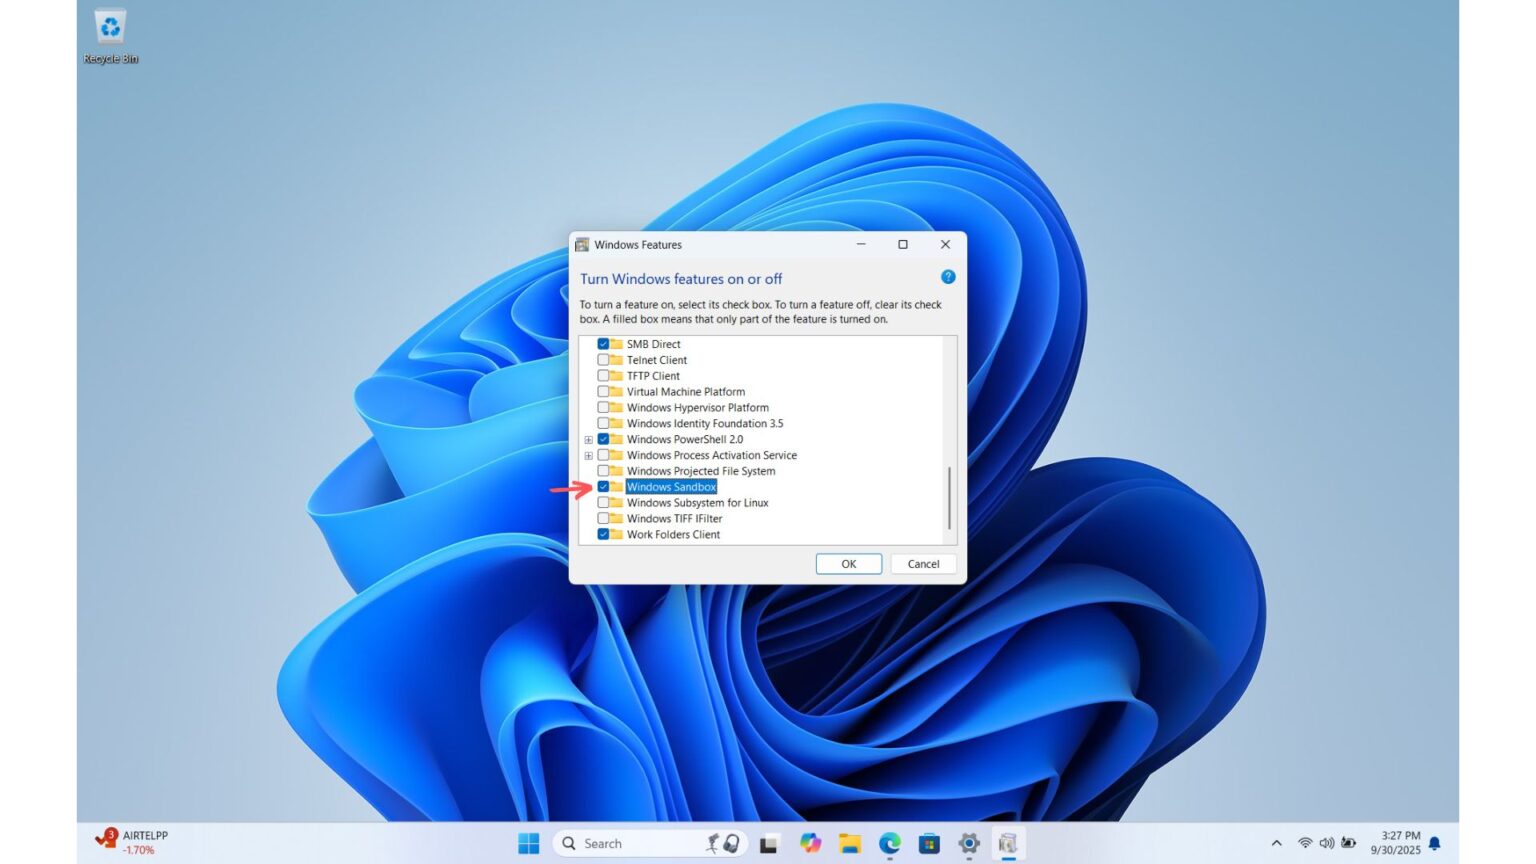Disable the Work Folders Client feature
The image size is (1536, 864).
(x=604, y=534)
